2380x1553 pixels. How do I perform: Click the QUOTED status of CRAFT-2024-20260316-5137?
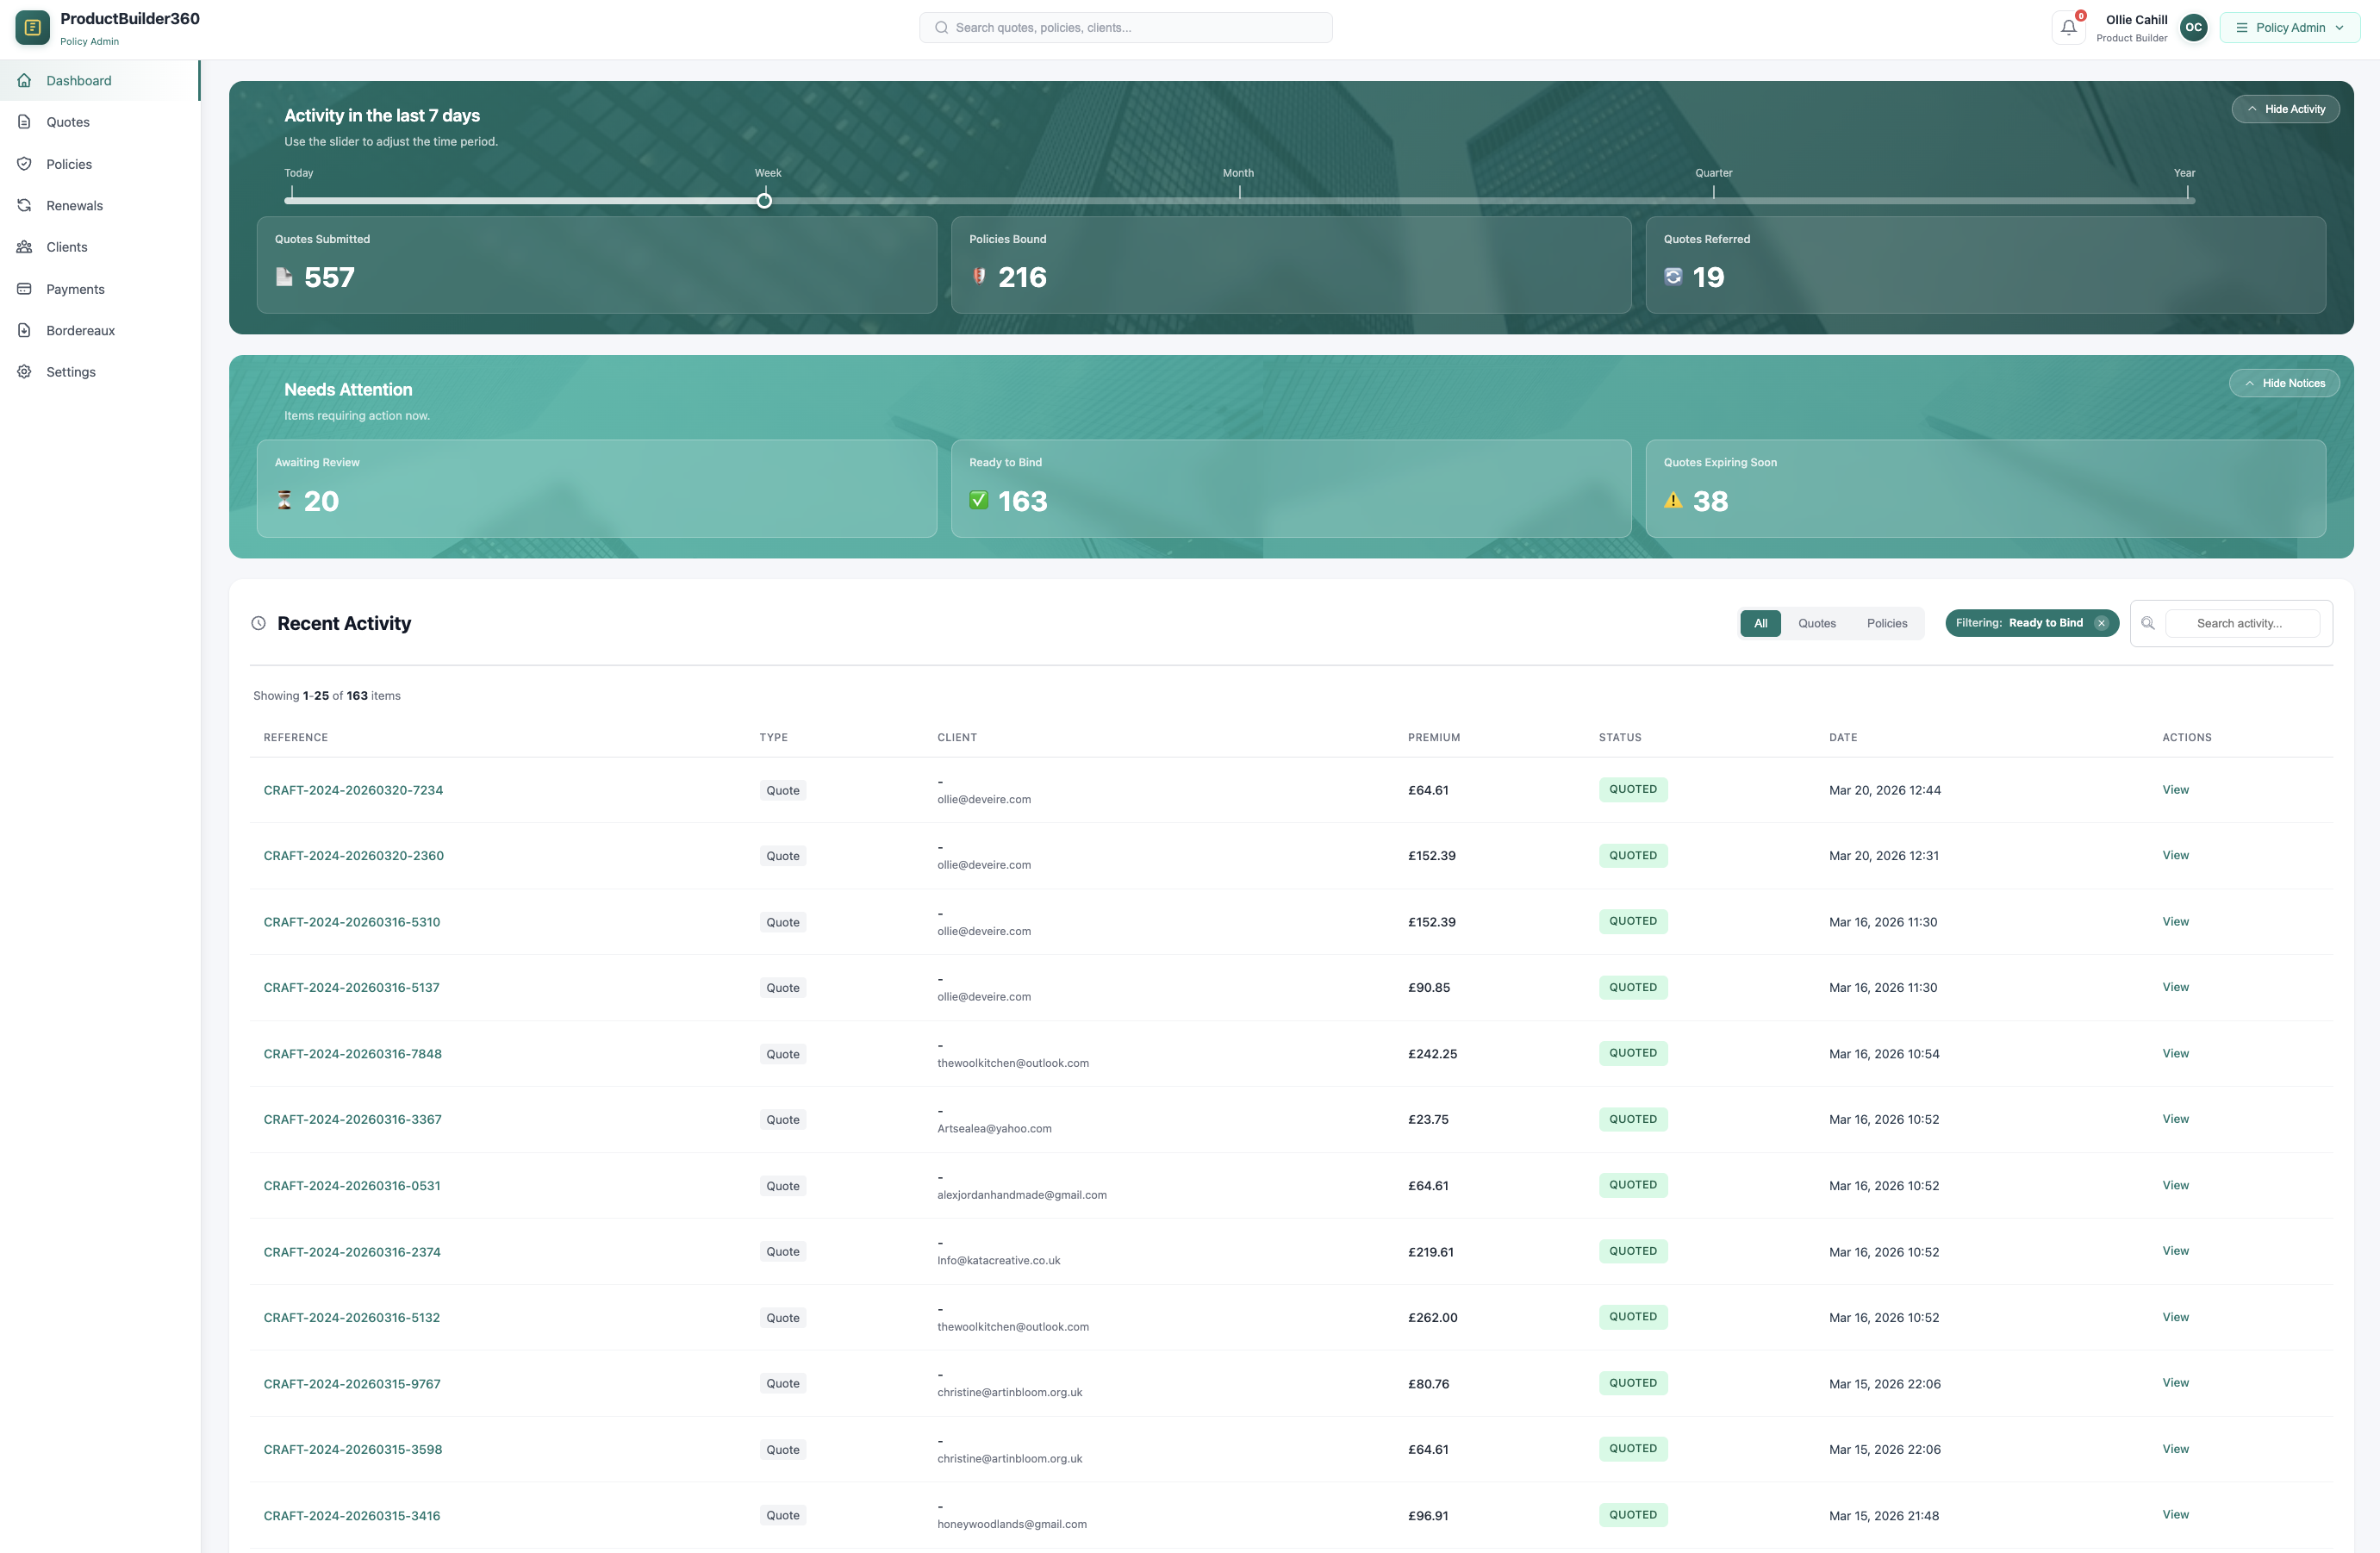tap(1632, 987)
